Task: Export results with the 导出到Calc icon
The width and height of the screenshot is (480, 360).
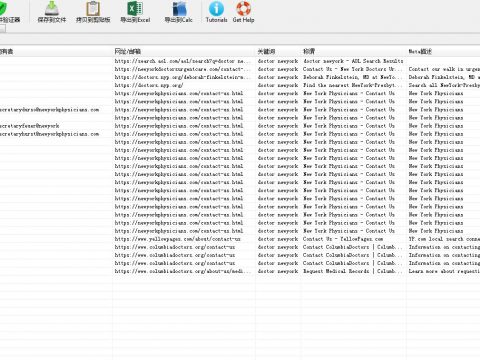Action: (179, 12)
